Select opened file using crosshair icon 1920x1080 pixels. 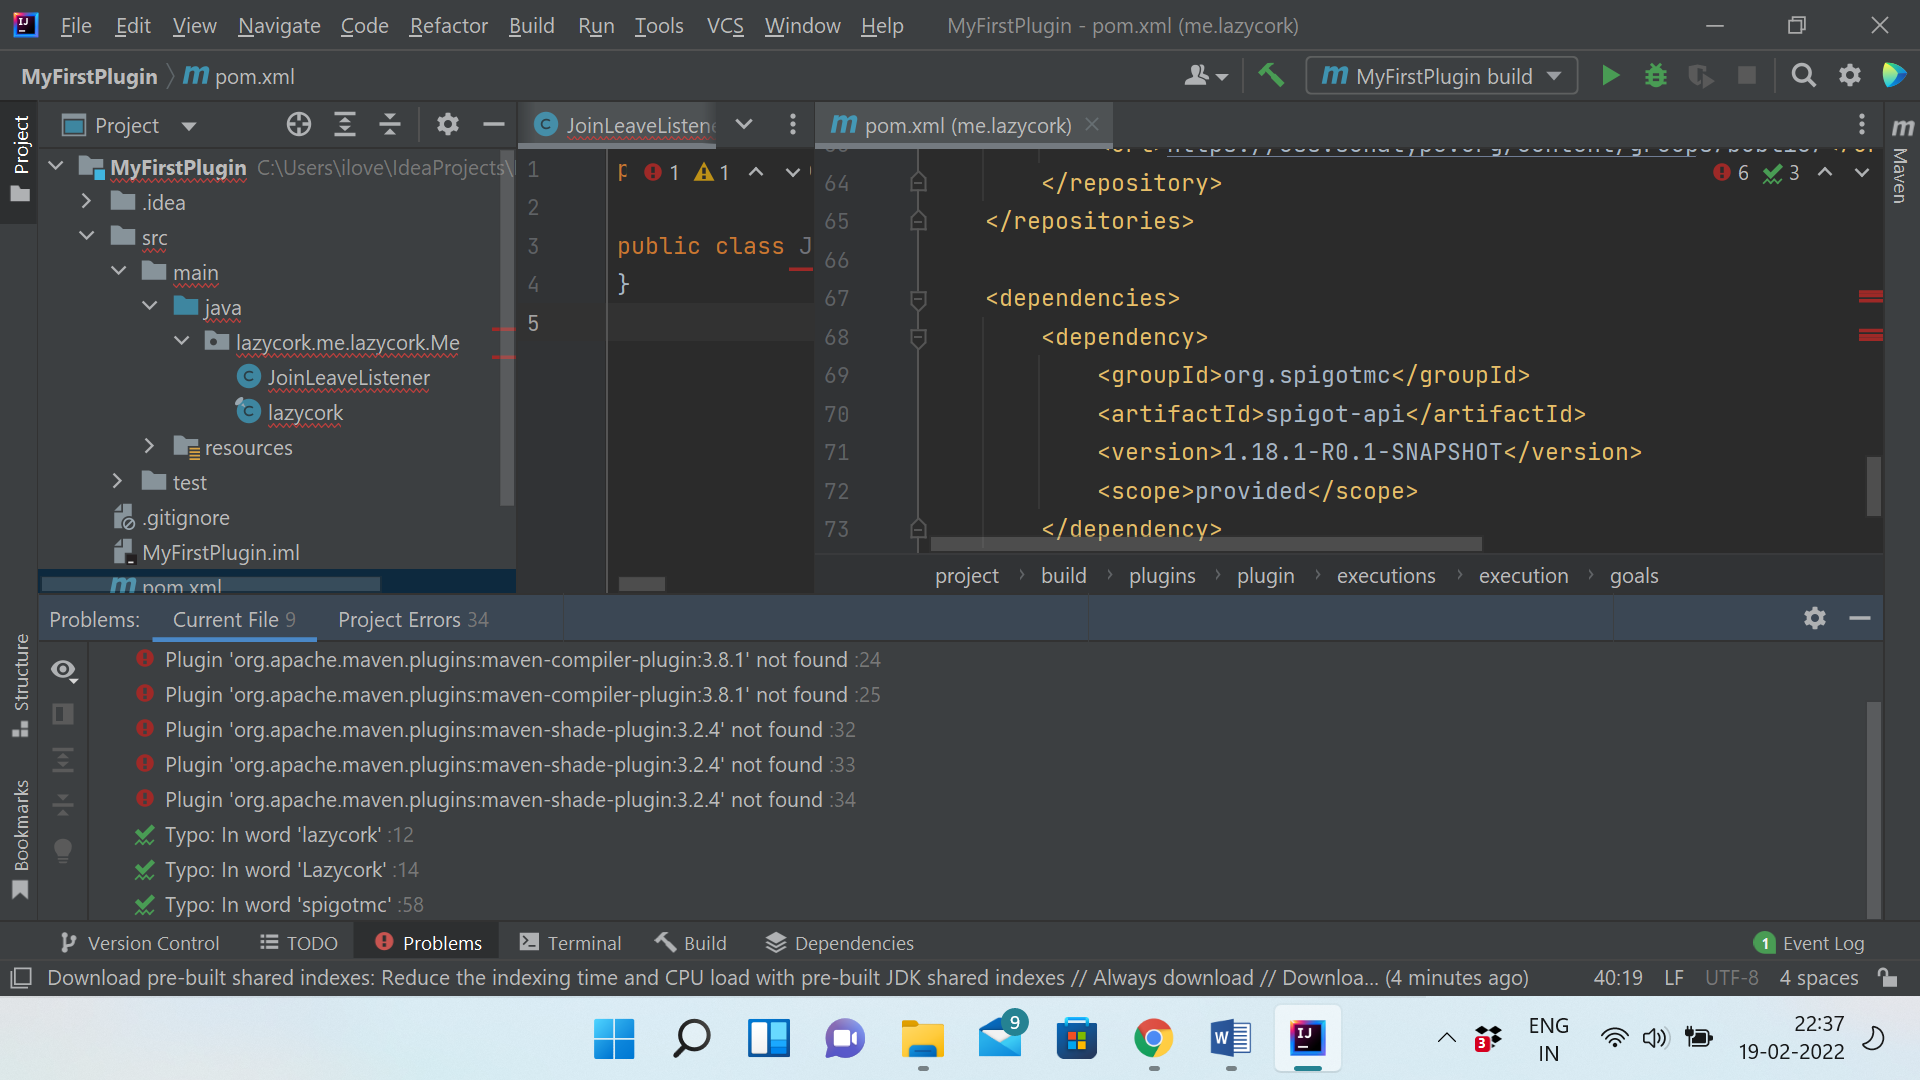[298, 124]
